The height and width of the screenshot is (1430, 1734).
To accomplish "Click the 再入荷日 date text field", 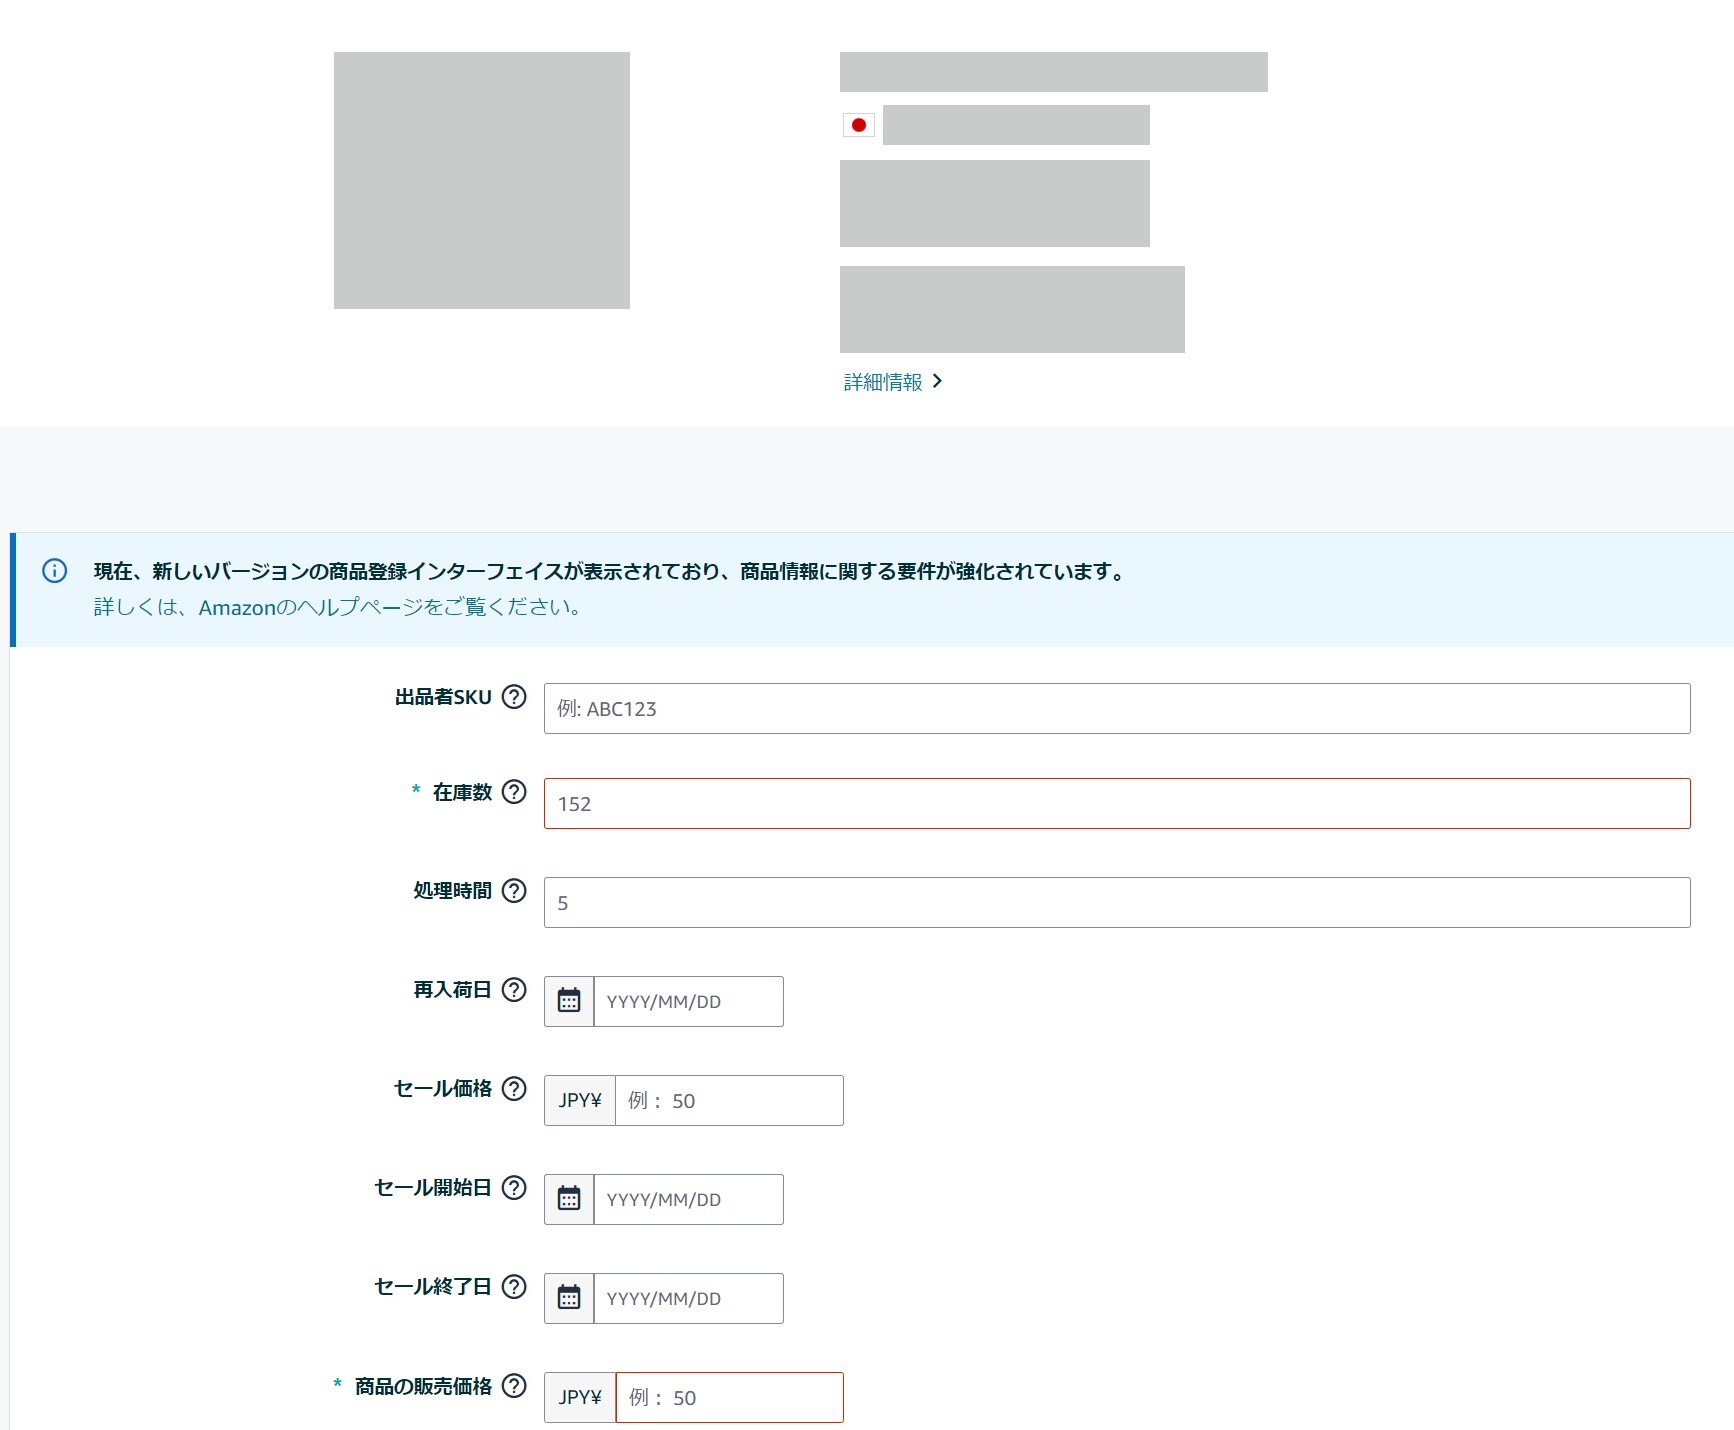I will [688, 1000].
